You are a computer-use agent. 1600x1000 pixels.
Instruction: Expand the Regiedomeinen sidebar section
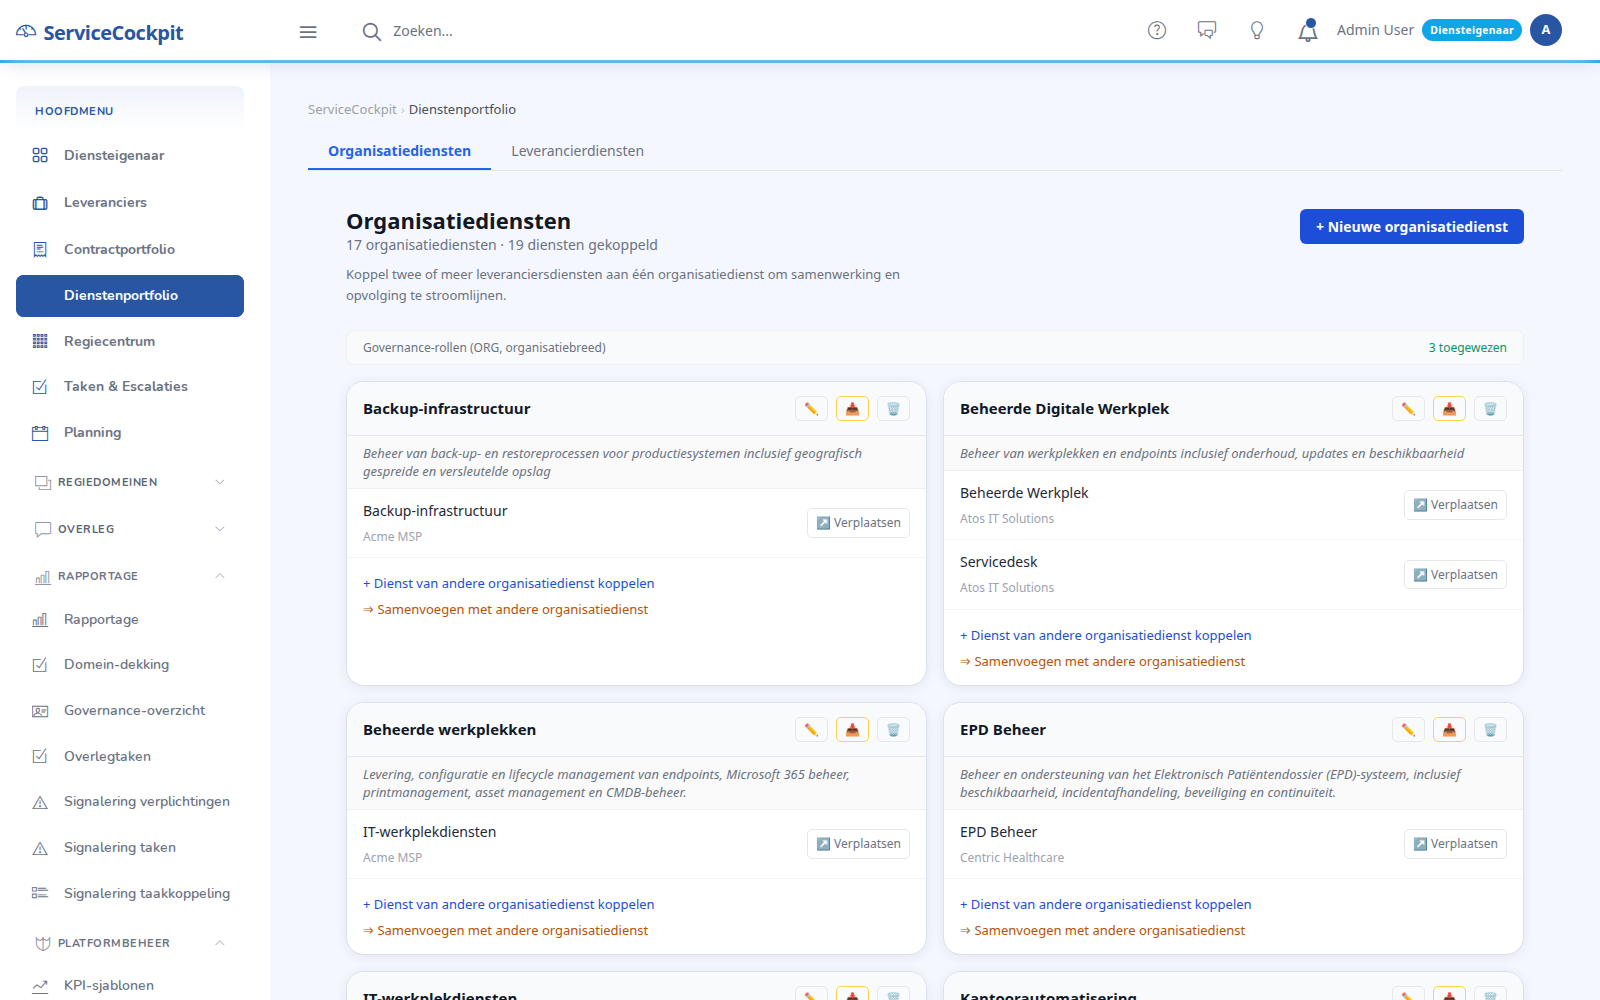click(130, 482)
